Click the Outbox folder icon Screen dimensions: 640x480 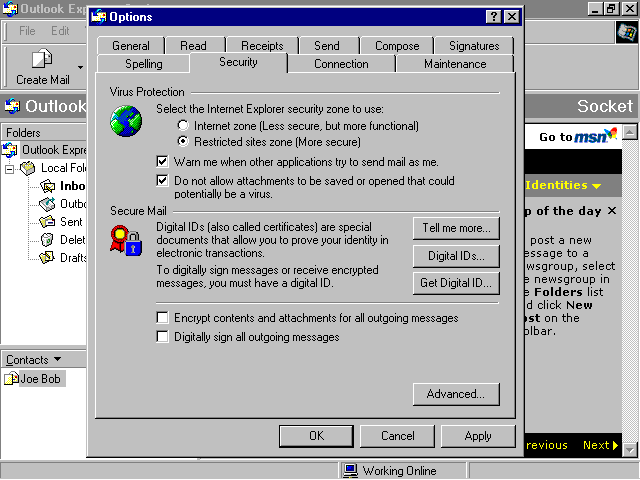[47, 204]
